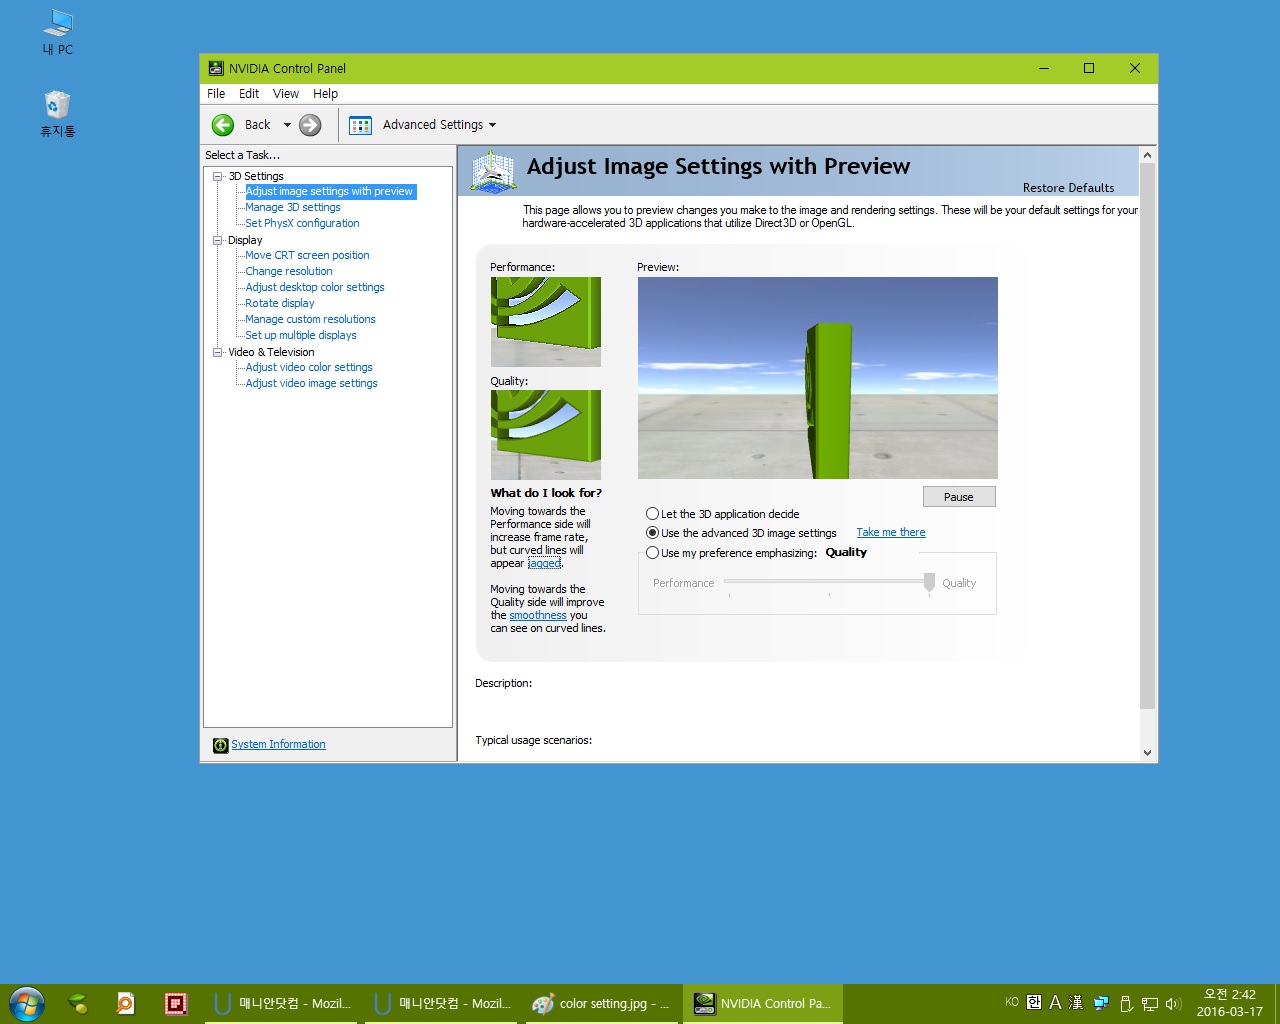Select Use the advanced 3D image settings
Image resolution: width=1280 pixels, height=1024 pixels.
742,533
